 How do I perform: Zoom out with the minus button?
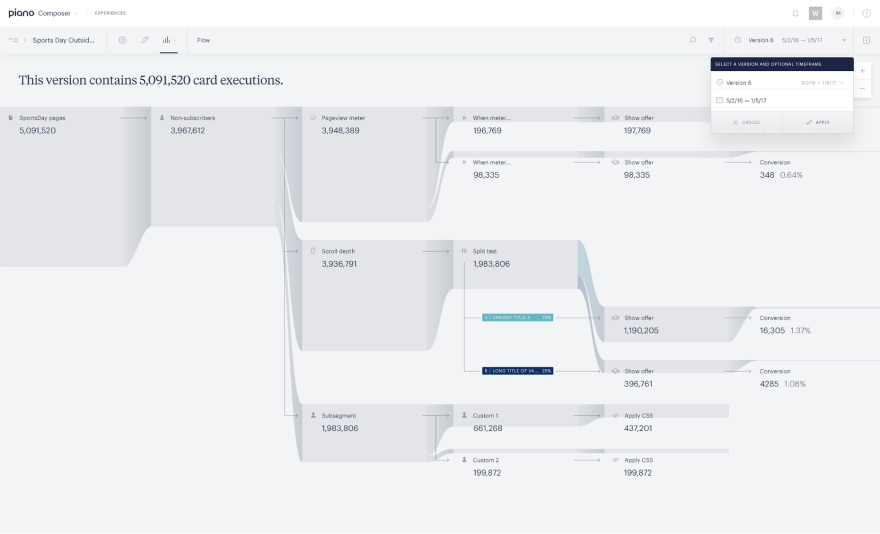[x=863, y=89]
